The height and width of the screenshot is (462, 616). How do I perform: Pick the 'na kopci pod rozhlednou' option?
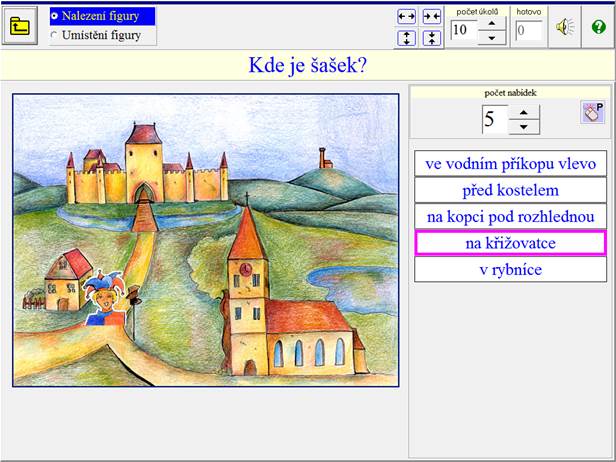tap(510, 216)
